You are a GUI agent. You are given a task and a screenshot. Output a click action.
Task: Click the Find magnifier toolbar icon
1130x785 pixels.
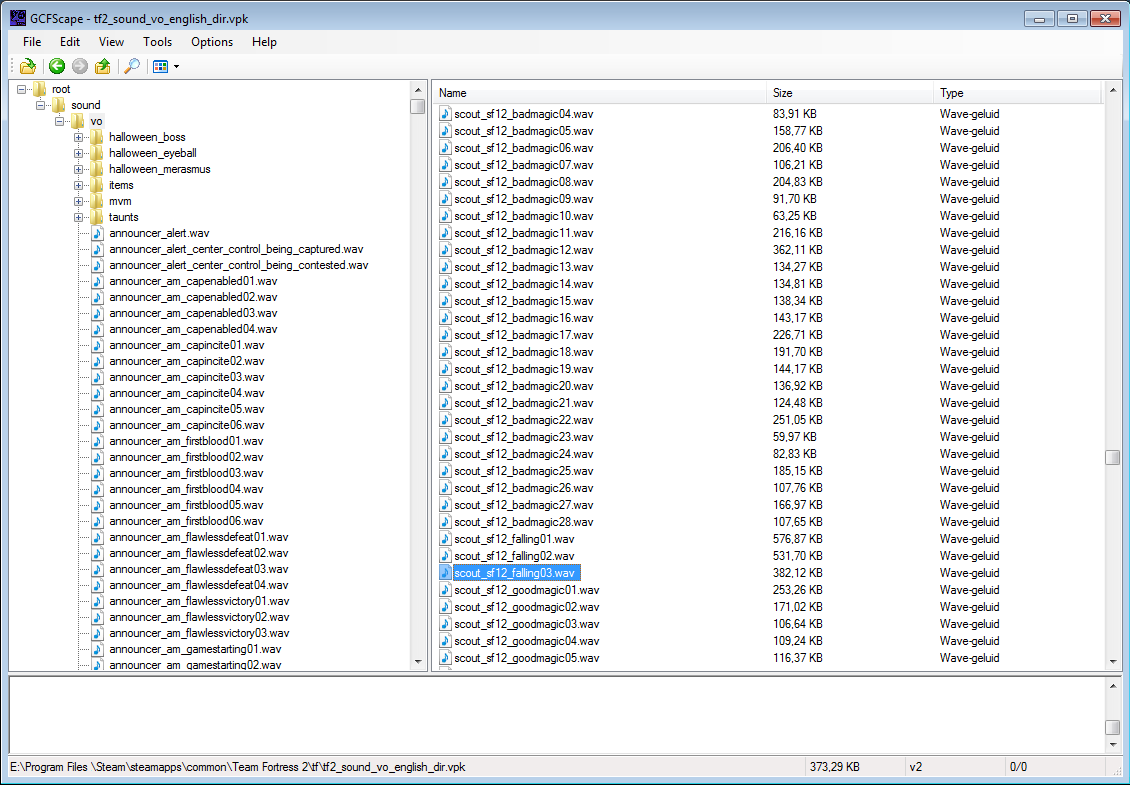[132, 66]
